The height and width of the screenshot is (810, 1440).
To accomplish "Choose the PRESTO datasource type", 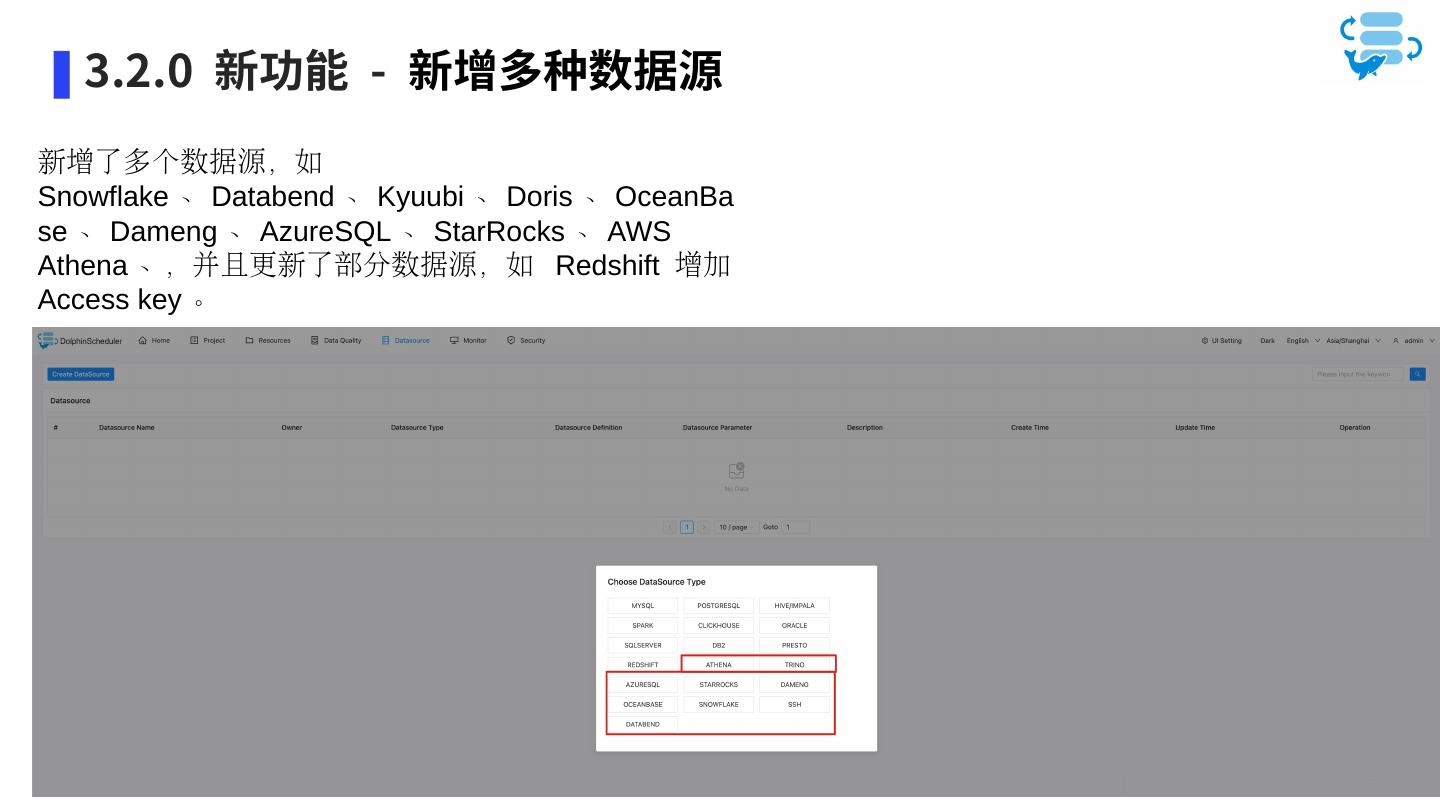I will point(795,645).
